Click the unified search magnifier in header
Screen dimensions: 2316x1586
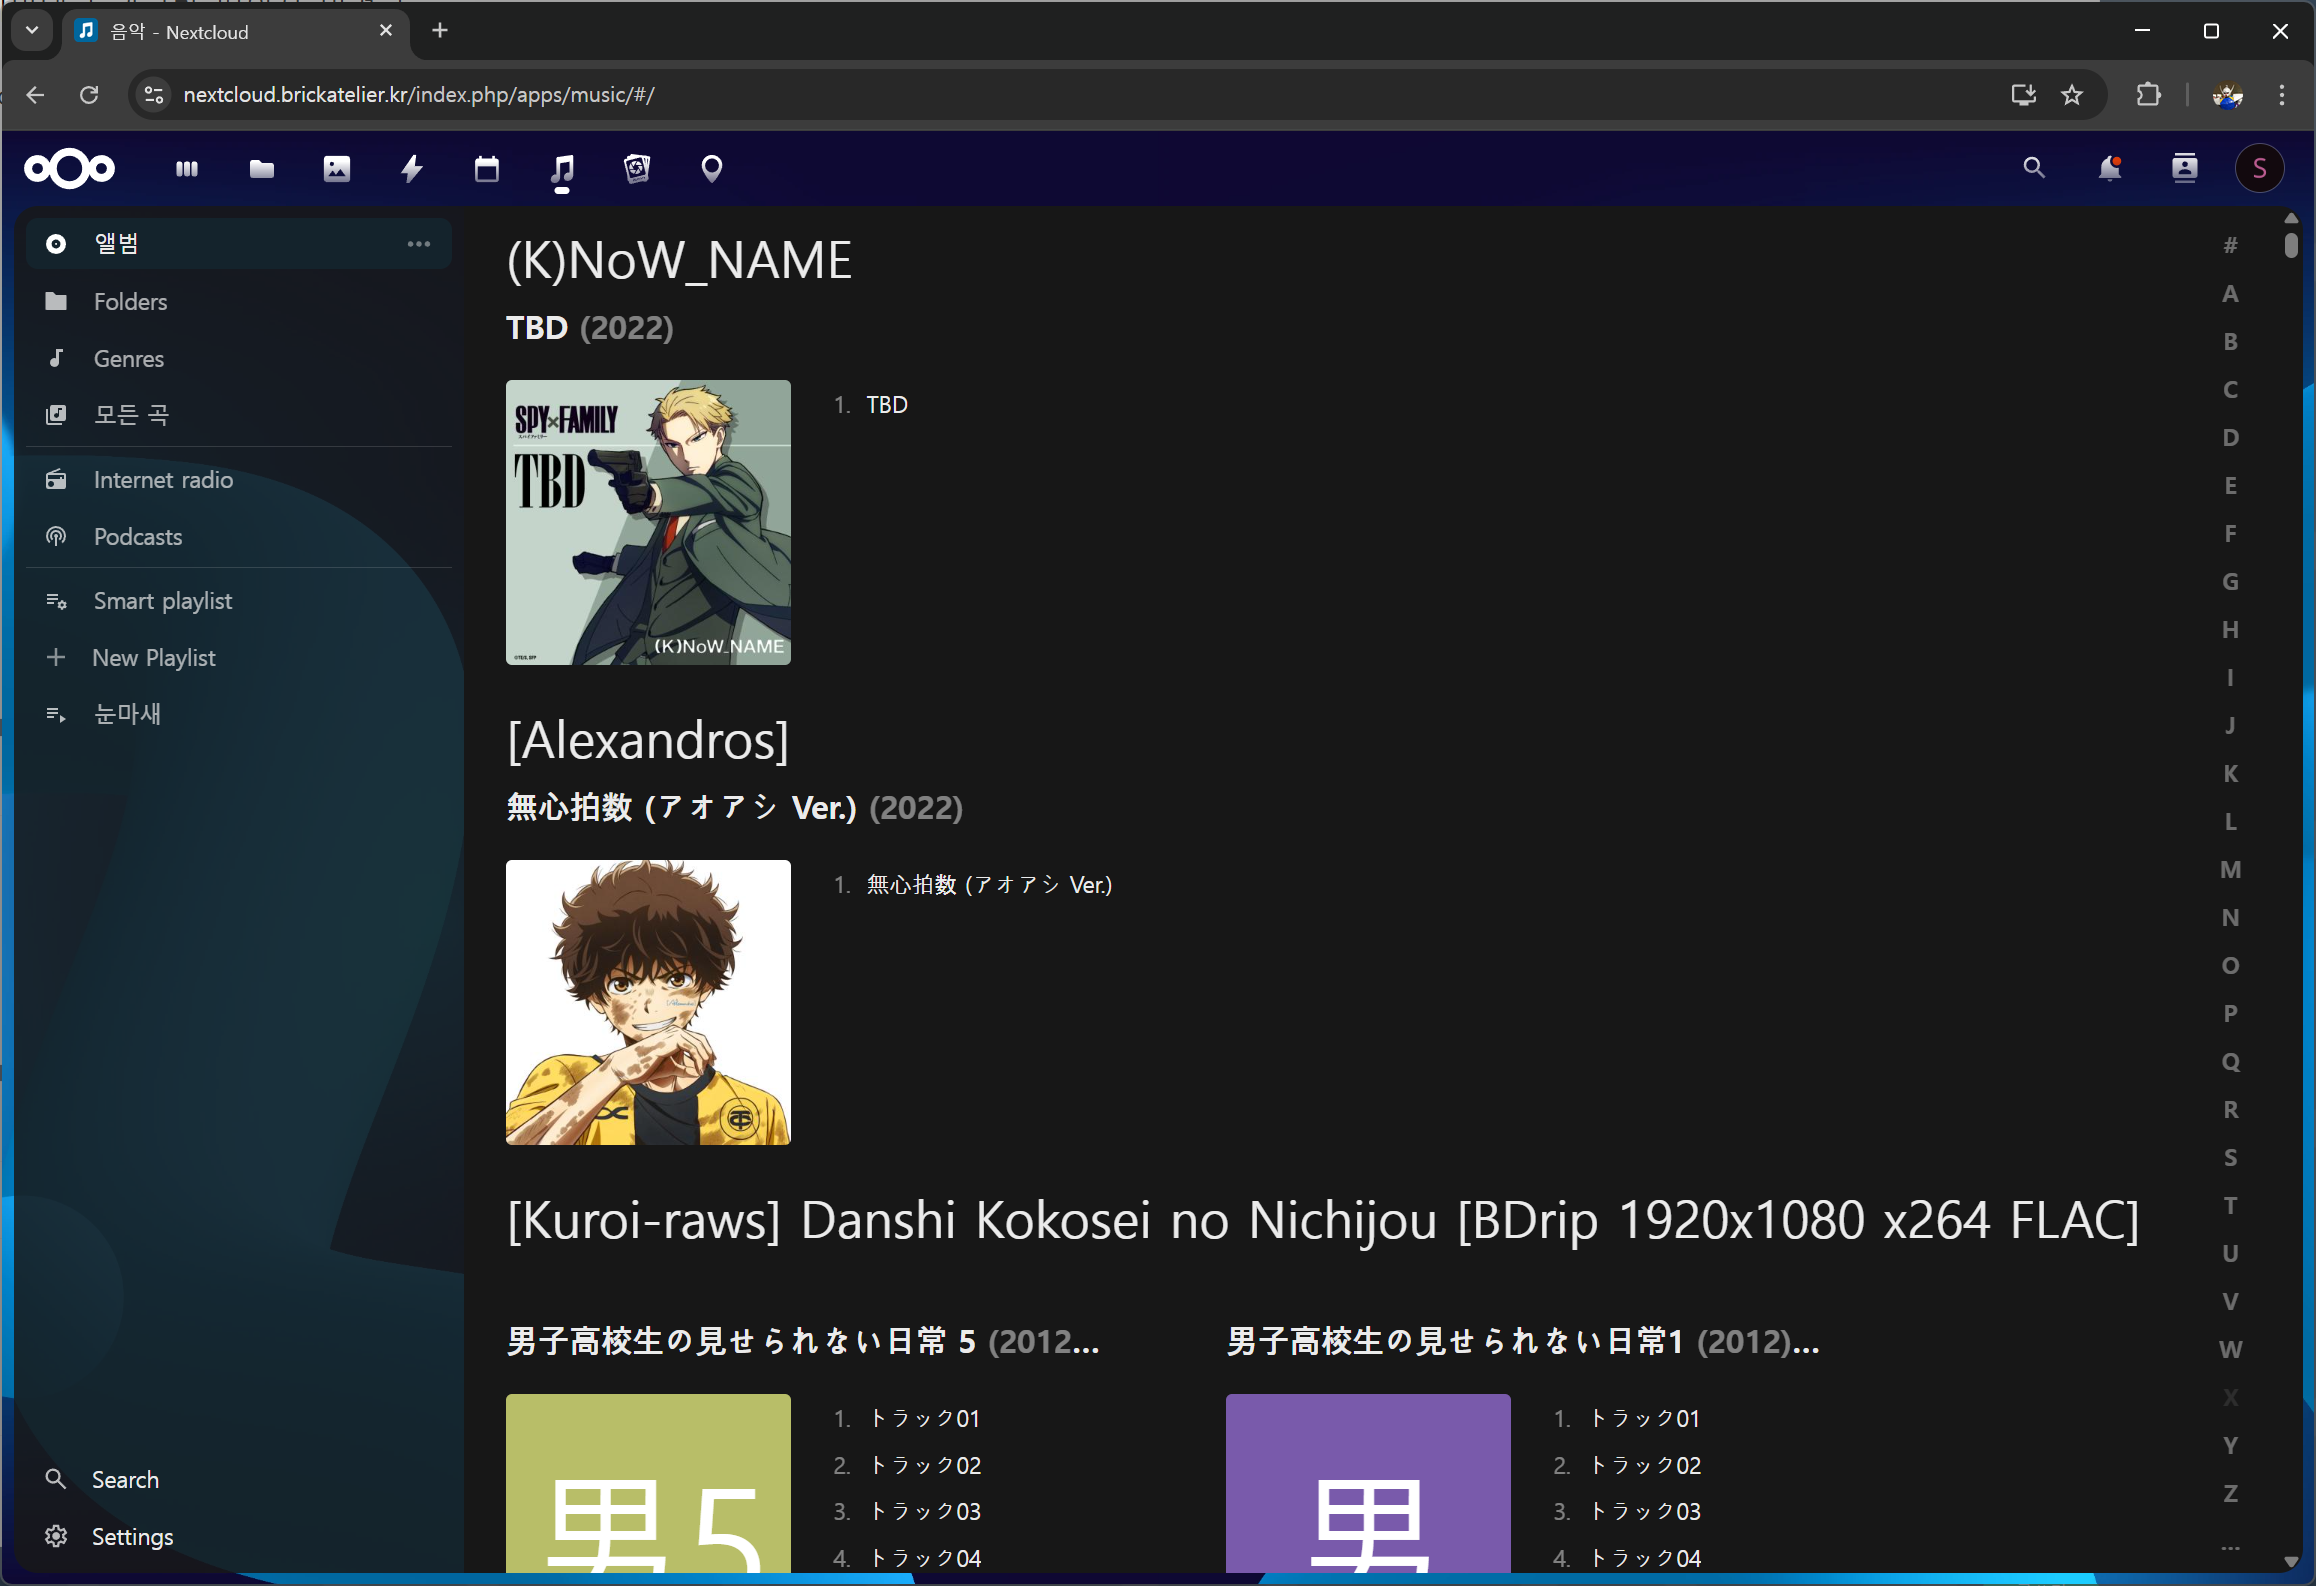click(x=2034, y=168)
